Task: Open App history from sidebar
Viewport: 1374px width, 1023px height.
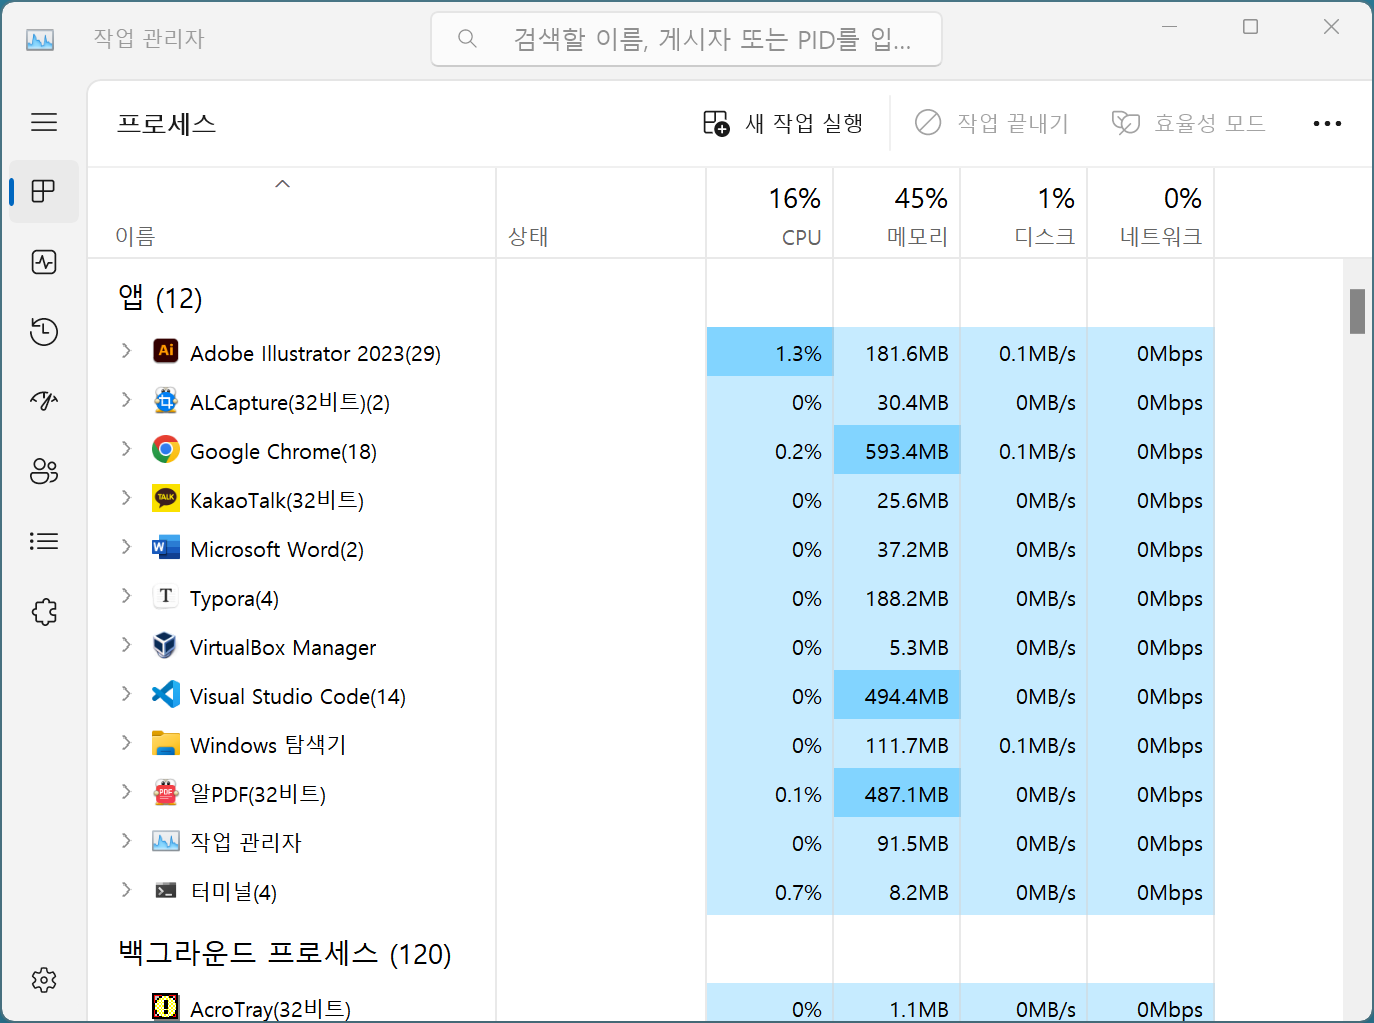Action: coord(44,332)
